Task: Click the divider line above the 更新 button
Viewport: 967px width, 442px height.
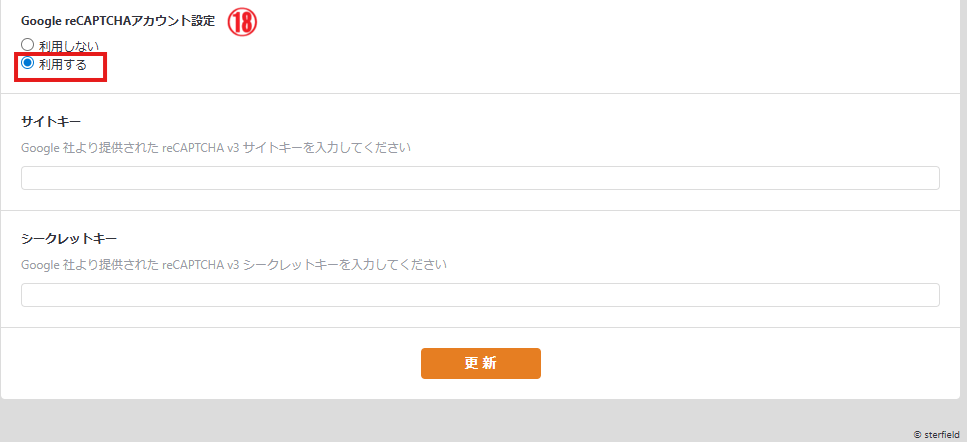Action: click(480, 328)
